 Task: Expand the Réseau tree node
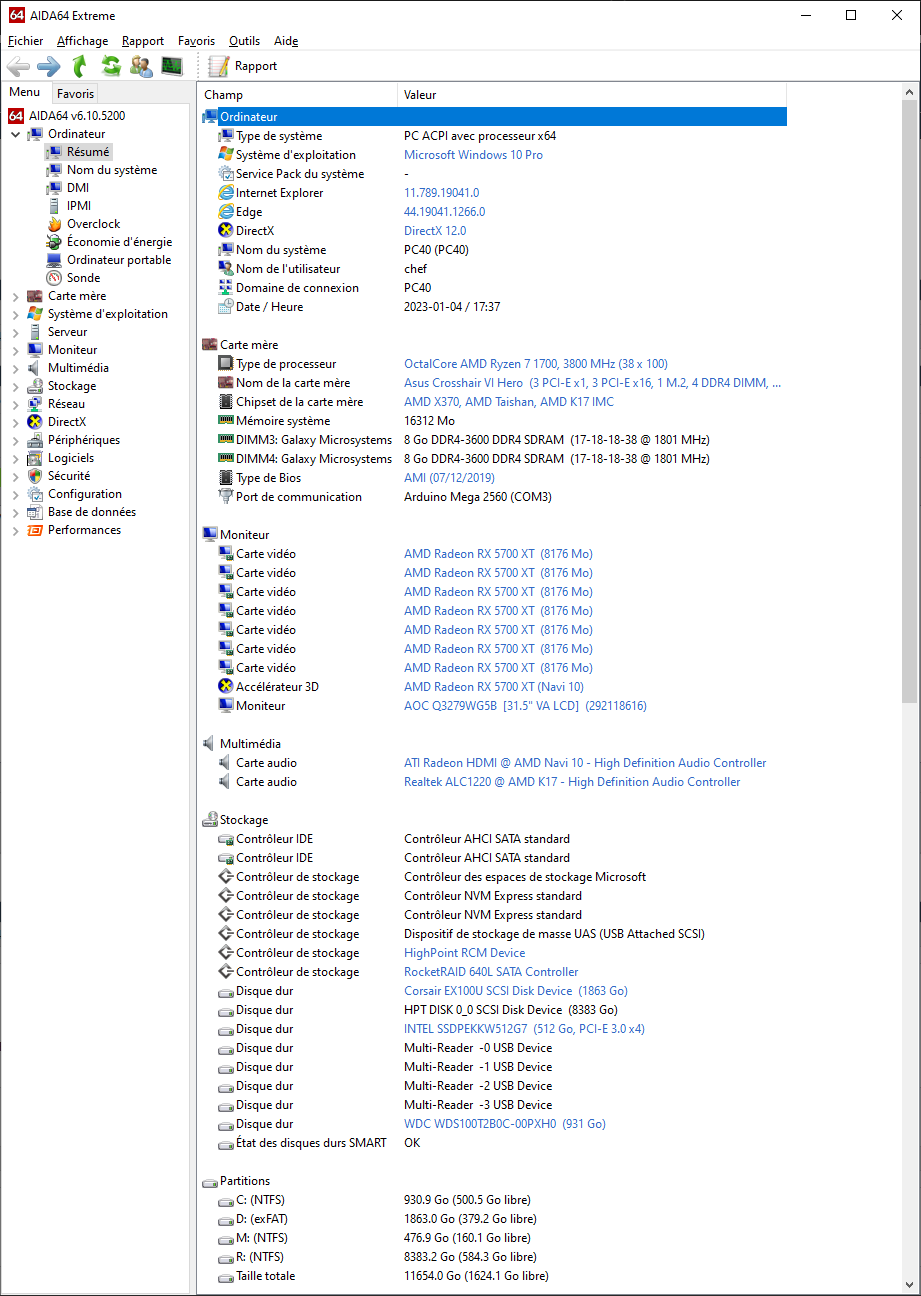point(15,404)
